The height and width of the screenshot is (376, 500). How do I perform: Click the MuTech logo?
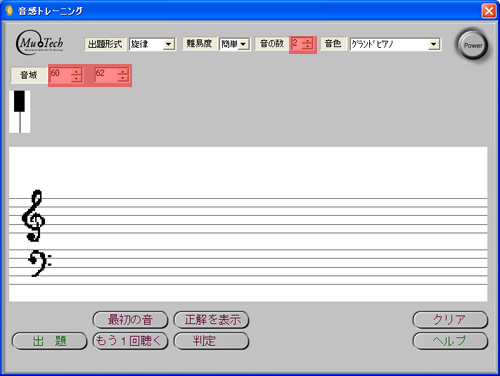click(40, 43)
